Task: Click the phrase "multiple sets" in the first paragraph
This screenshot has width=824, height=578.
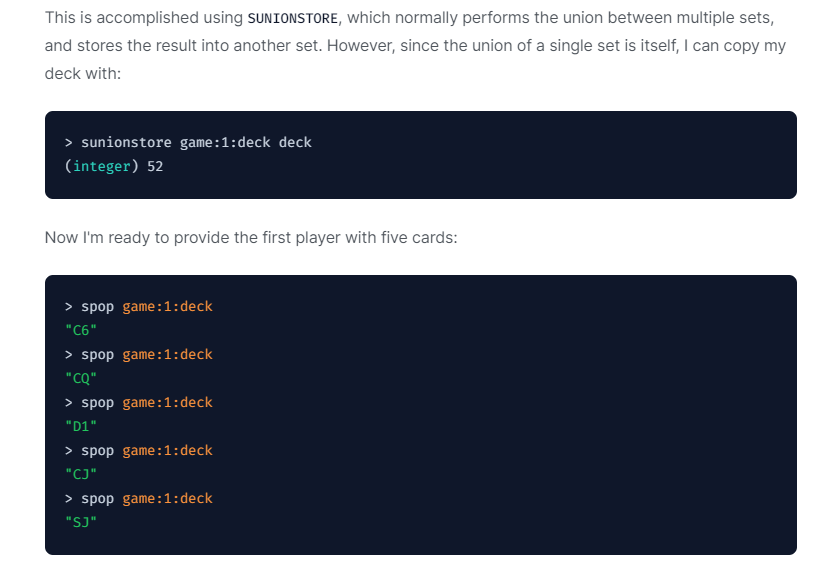Action: point(725,19)
